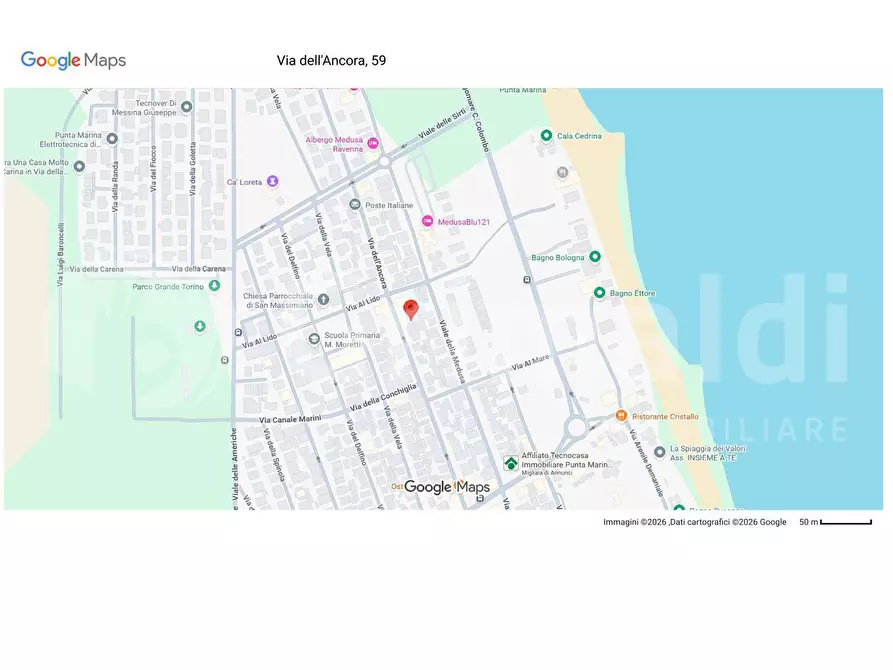Open the MedusaBlu121 hotel marker
Image resolution: width=893 pixels, height=670 pixels.
point(427,221)
